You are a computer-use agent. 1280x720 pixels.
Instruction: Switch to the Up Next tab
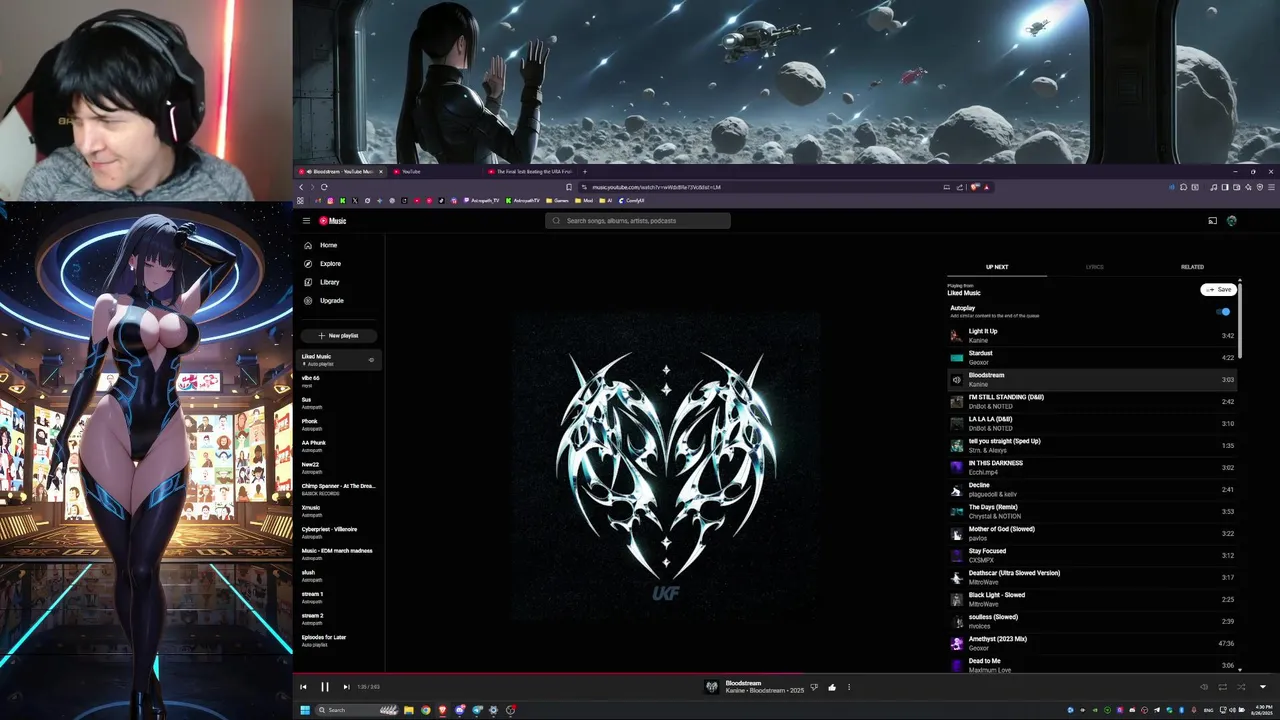click(x=997, y=267)
